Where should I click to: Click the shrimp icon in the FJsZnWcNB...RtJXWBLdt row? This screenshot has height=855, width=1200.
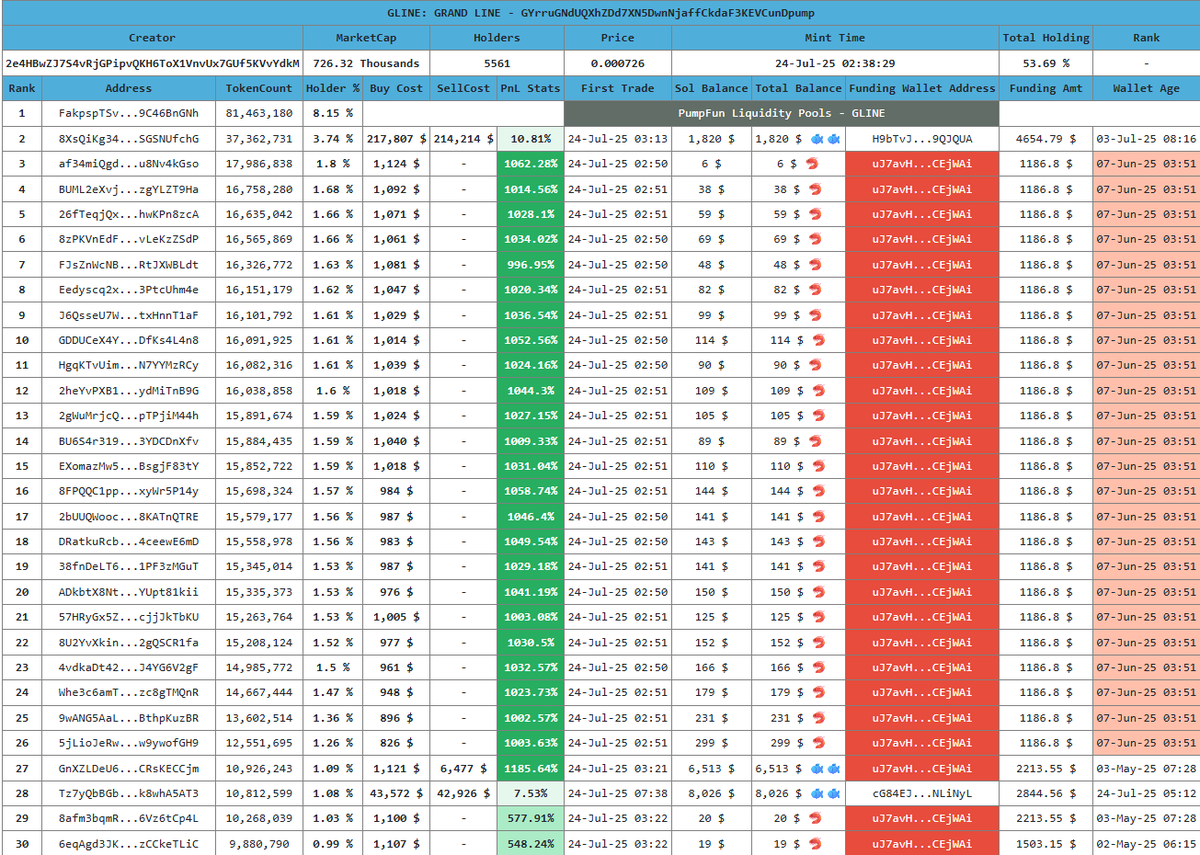point(816,265)
